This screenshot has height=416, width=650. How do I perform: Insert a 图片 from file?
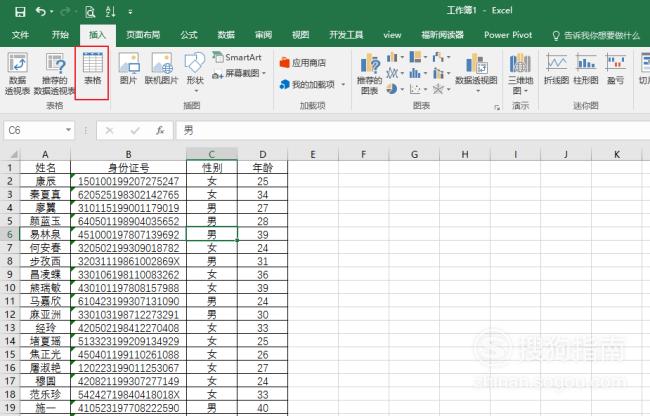(129, 69)
